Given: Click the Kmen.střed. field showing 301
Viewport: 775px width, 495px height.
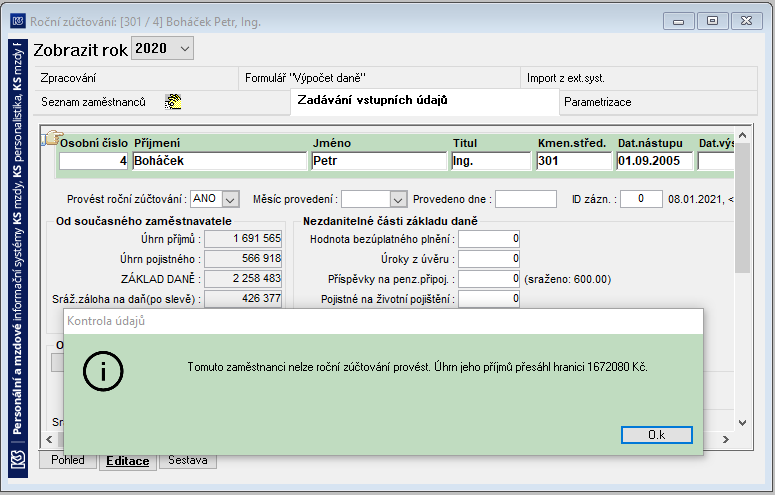Looking at the screenshot, I should tap(574, 161).
